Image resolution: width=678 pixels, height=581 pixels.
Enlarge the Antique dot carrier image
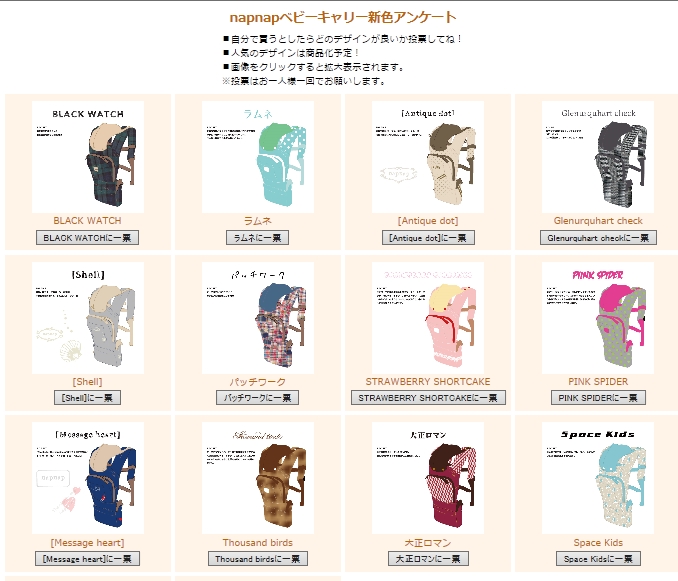coord(428,157)
